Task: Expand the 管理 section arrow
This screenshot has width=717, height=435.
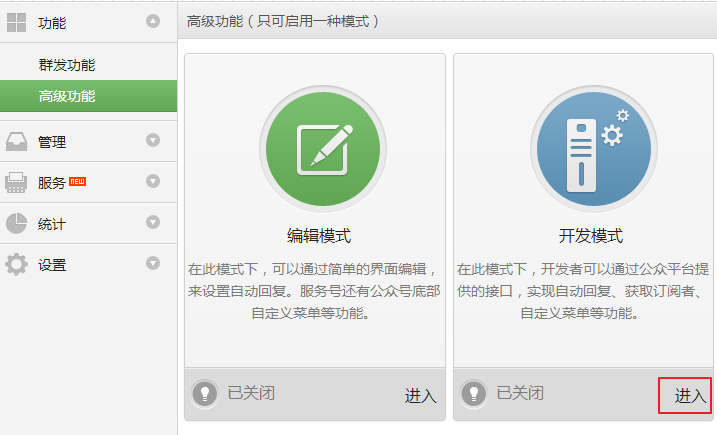Action: pyautogui.click(x=153, y=141)
